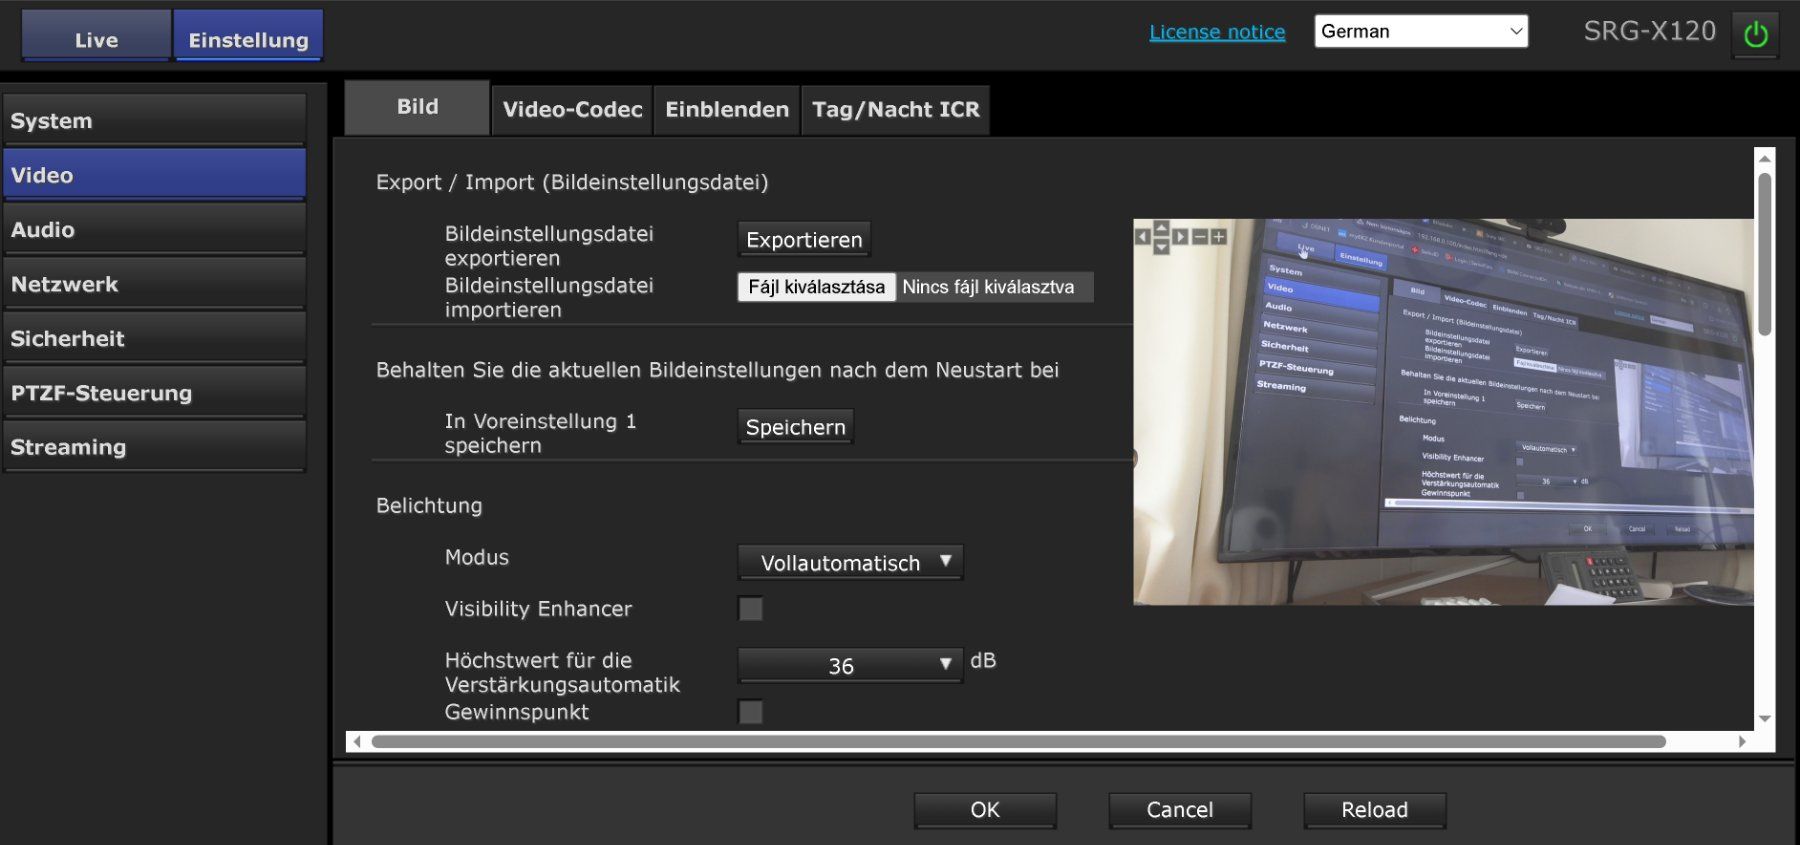Click 'Export / Import (Bildeinstellungsdatei)' heading
The image size is (1800, 845).
point(572,183)
